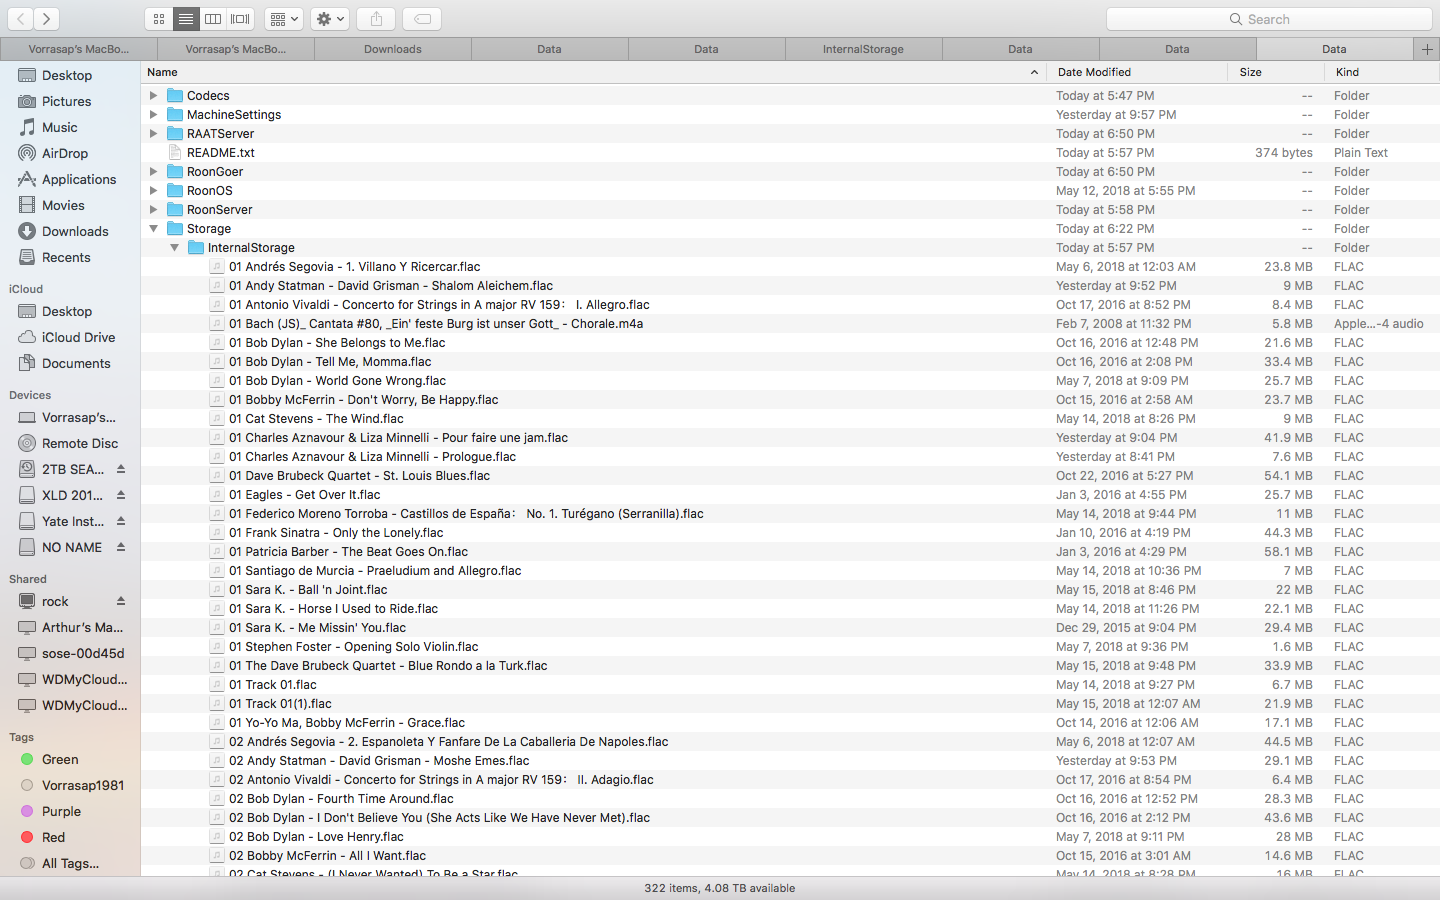The height and width of the screenshot is (900, 1440).
Task: Sort by Kind column header
Action: click(x=1381, y=72)
